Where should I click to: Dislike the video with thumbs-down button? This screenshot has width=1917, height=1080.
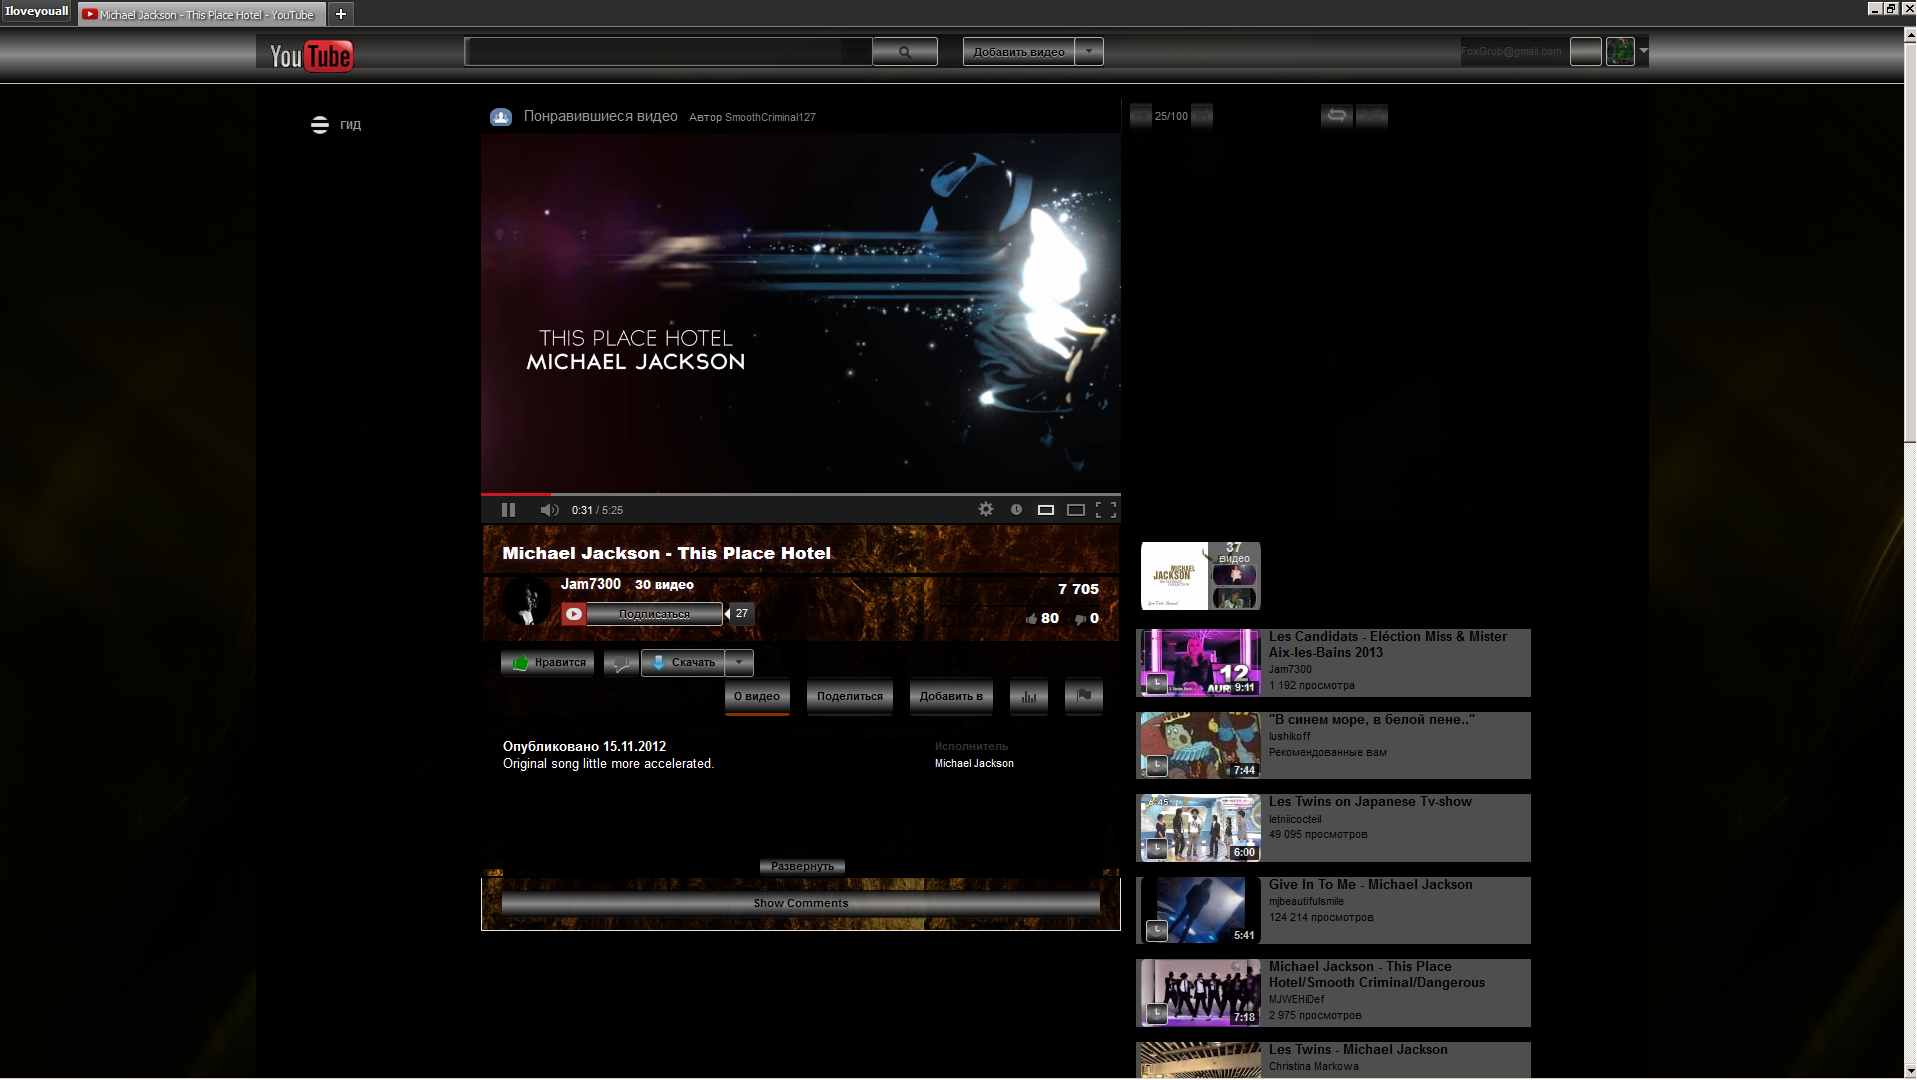621,662
